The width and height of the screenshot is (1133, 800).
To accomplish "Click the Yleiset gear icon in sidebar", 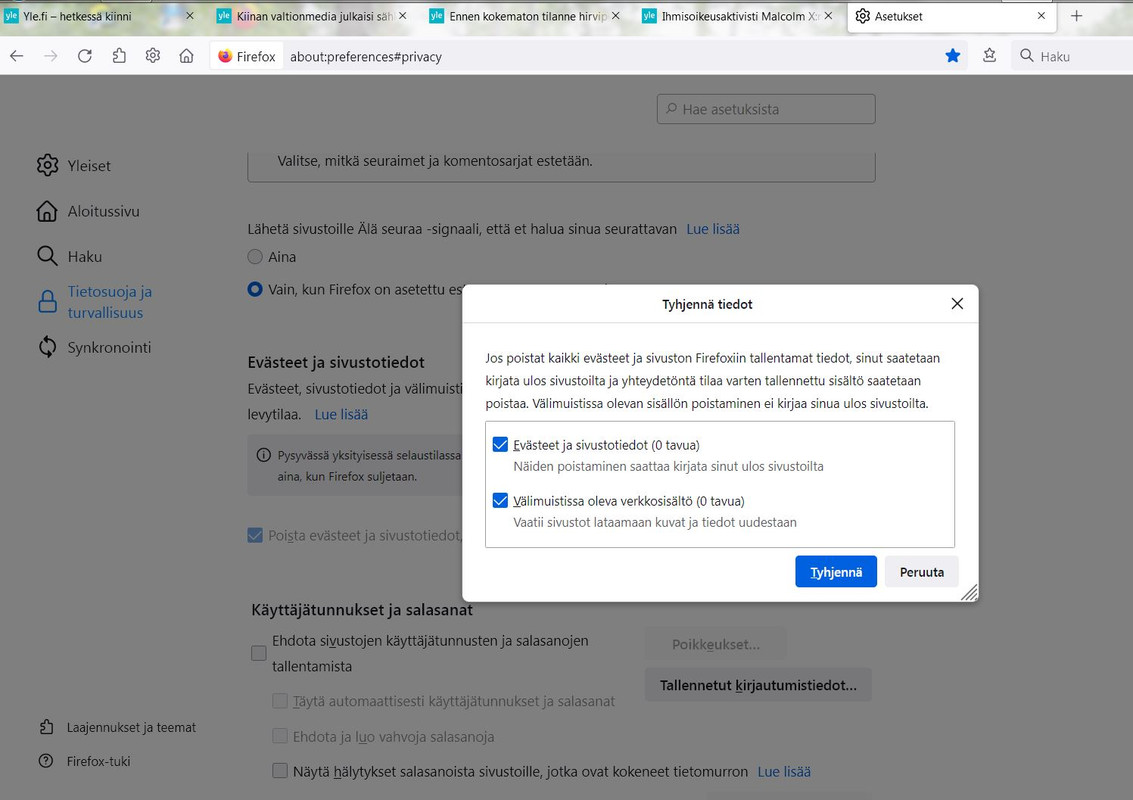I will coord(48,165).
